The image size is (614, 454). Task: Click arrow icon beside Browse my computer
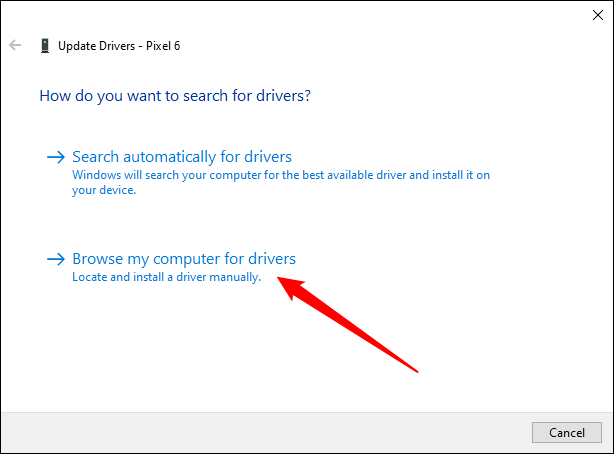point(56,259)
